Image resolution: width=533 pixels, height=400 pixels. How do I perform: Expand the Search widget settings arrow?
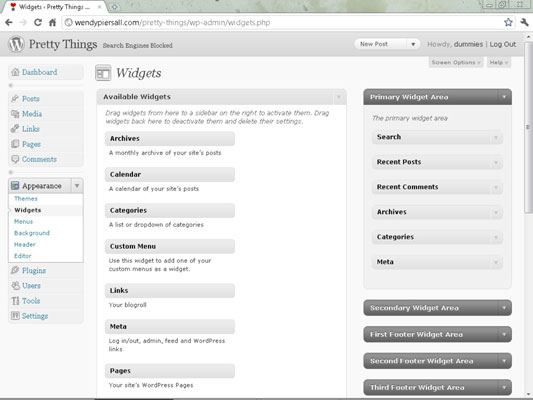point(496,137)
